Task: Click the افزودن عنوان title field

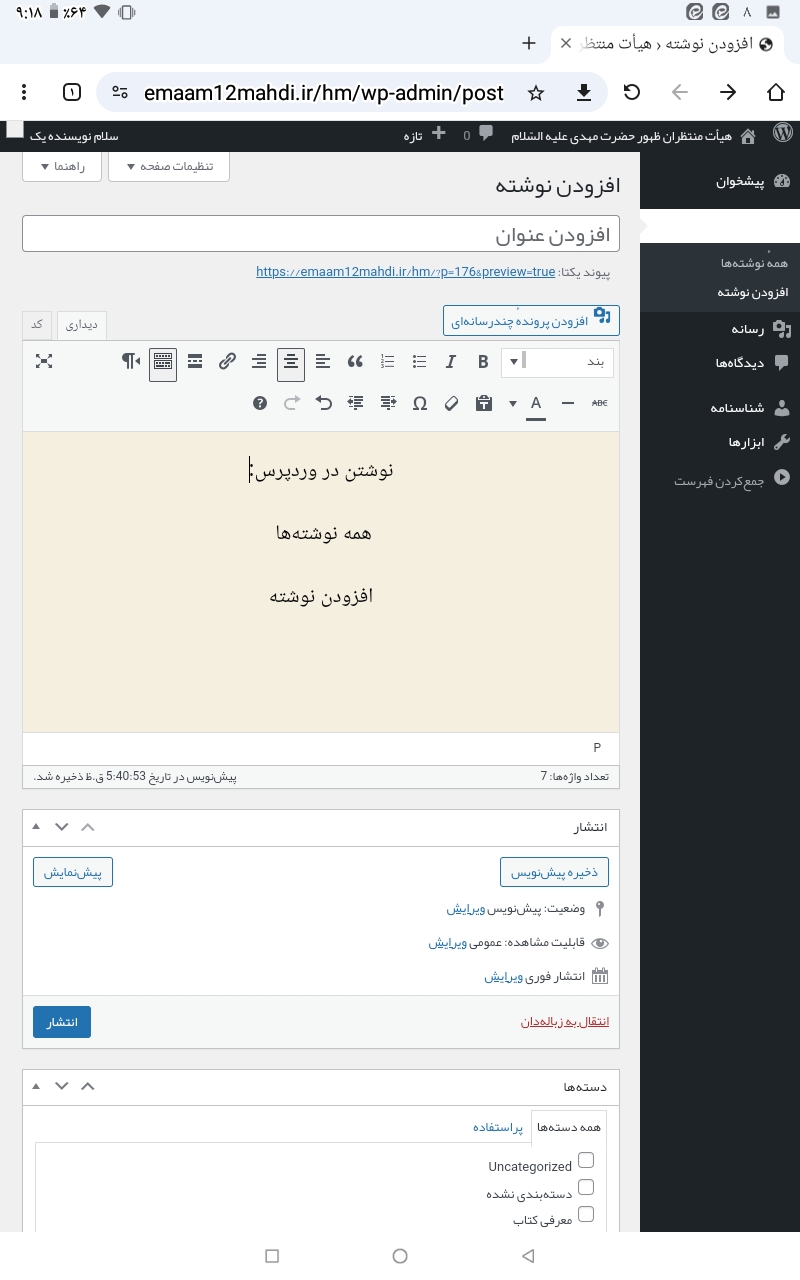Action: click(320, 234)
